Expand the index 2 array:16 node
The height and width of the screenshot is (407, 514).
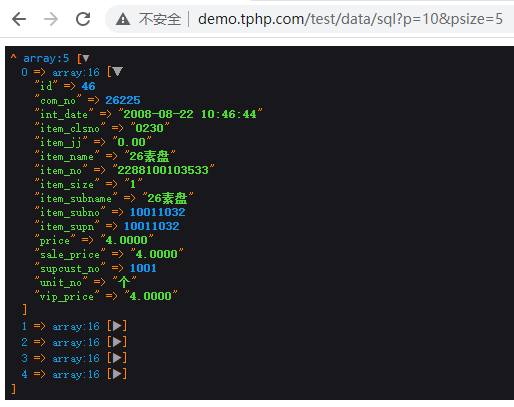point(117,342)
